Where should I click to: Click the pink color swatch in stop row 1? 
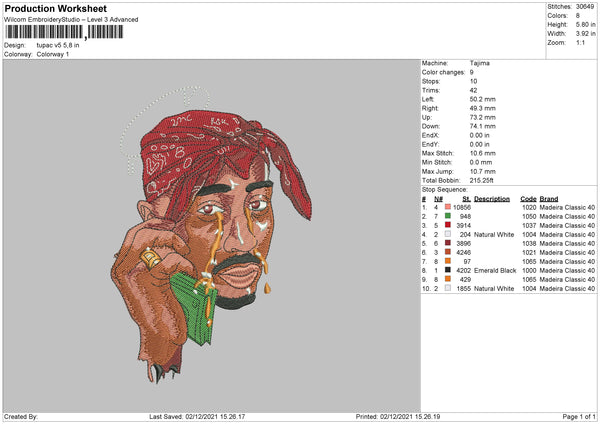pyautogui.click(x=448, y=207)
